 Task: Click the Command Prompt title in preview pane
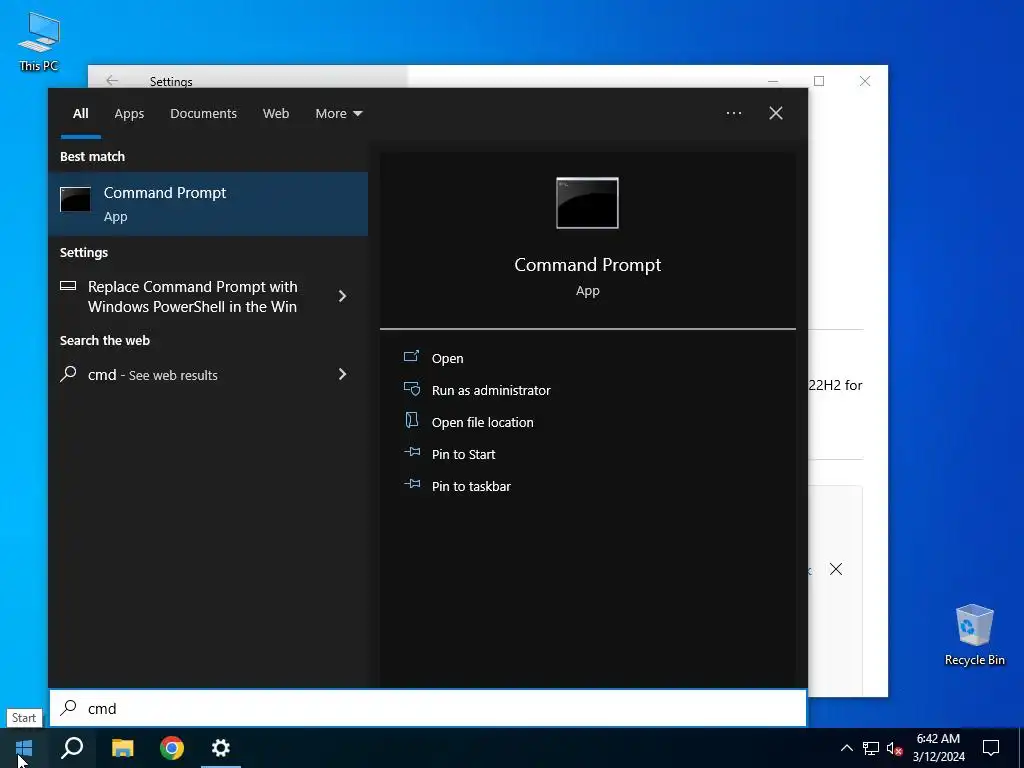click(587, 264)
